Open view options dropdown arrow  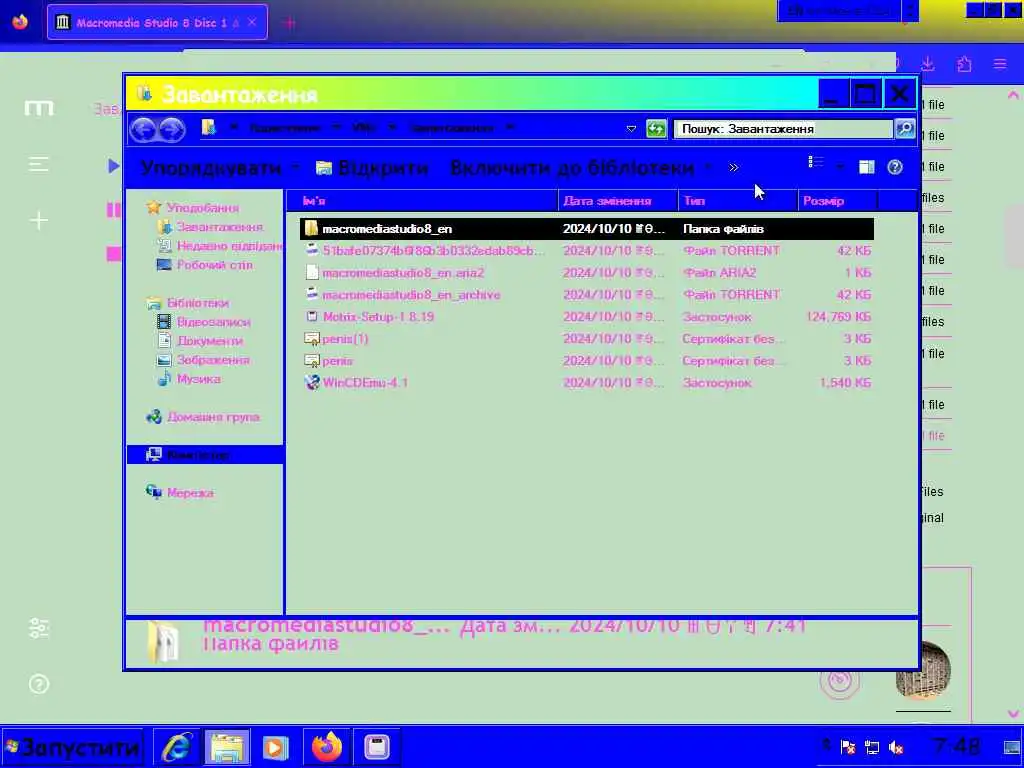[x=840, y=167]
